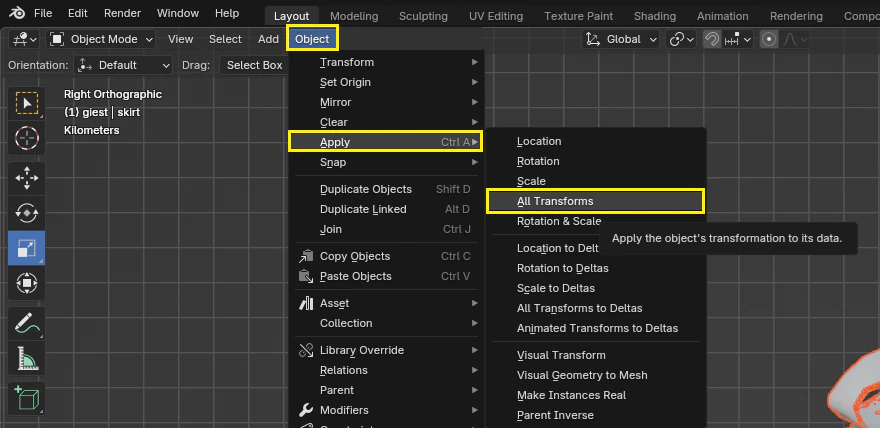The width and height of the screenshot is (880, 428).
Task: Pick the Move tool in toolbar
Action: point(27,178)
